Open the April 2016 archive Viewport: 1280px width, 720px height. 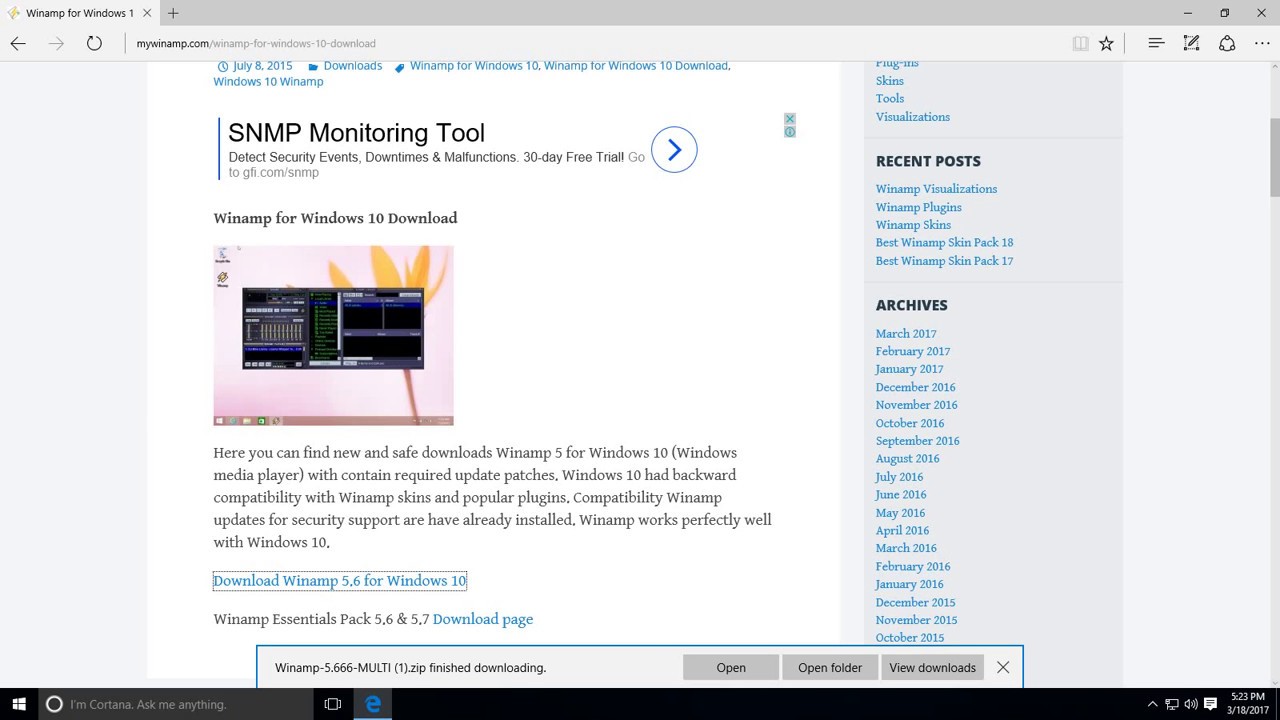(x=902, y=531)
